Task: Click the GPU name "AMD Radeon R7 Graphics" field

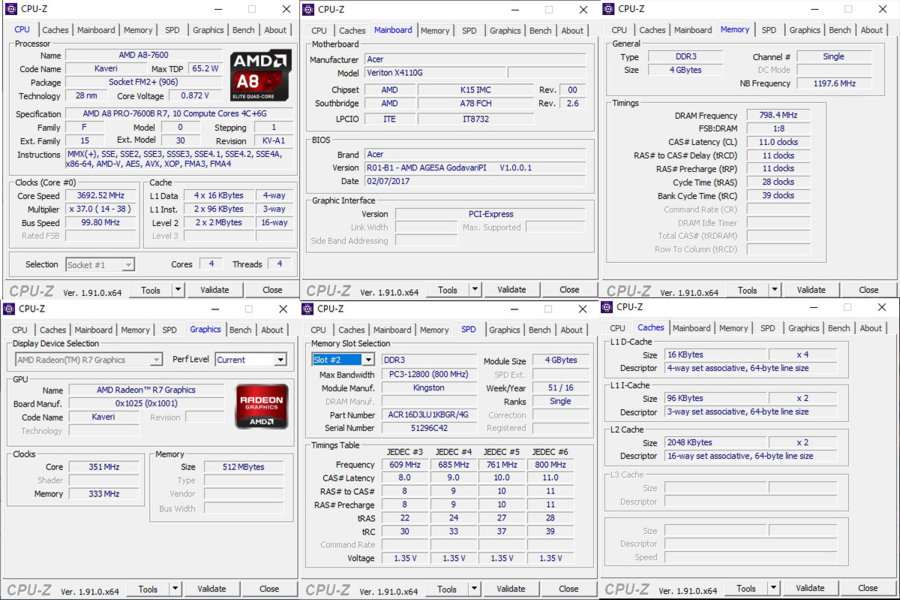Action: (x=146, y=390)
